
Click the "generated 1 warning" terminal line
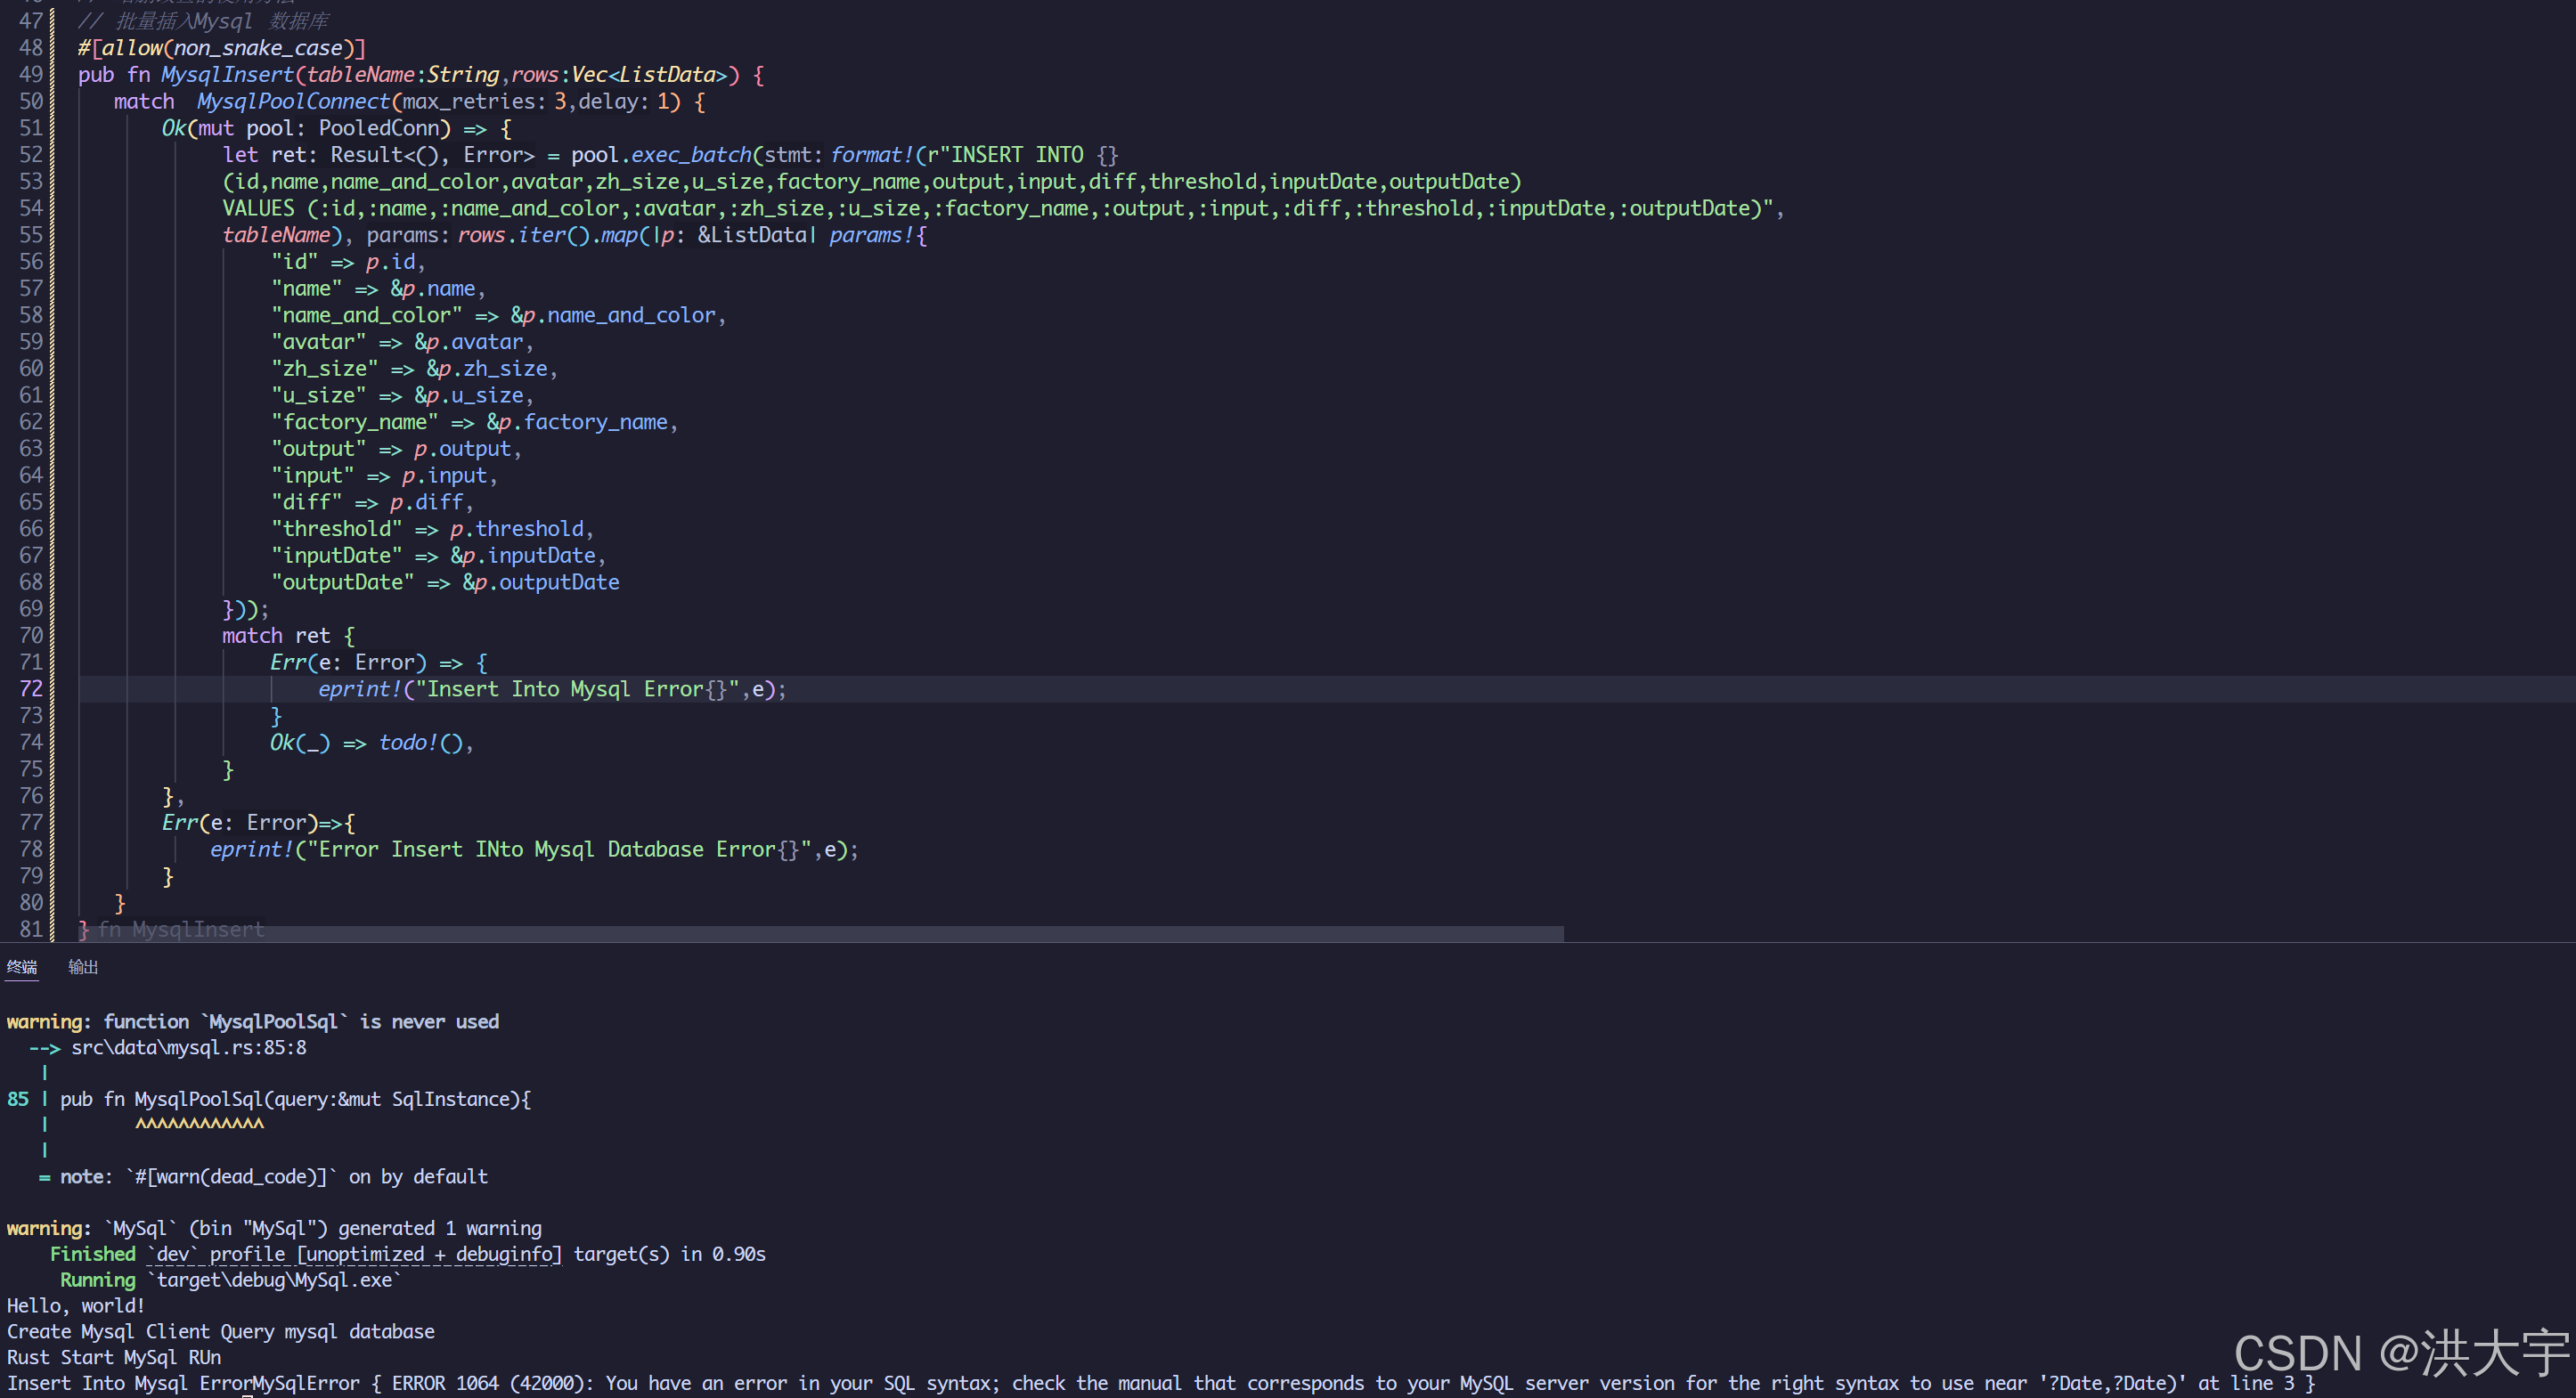click(274, 1228)
